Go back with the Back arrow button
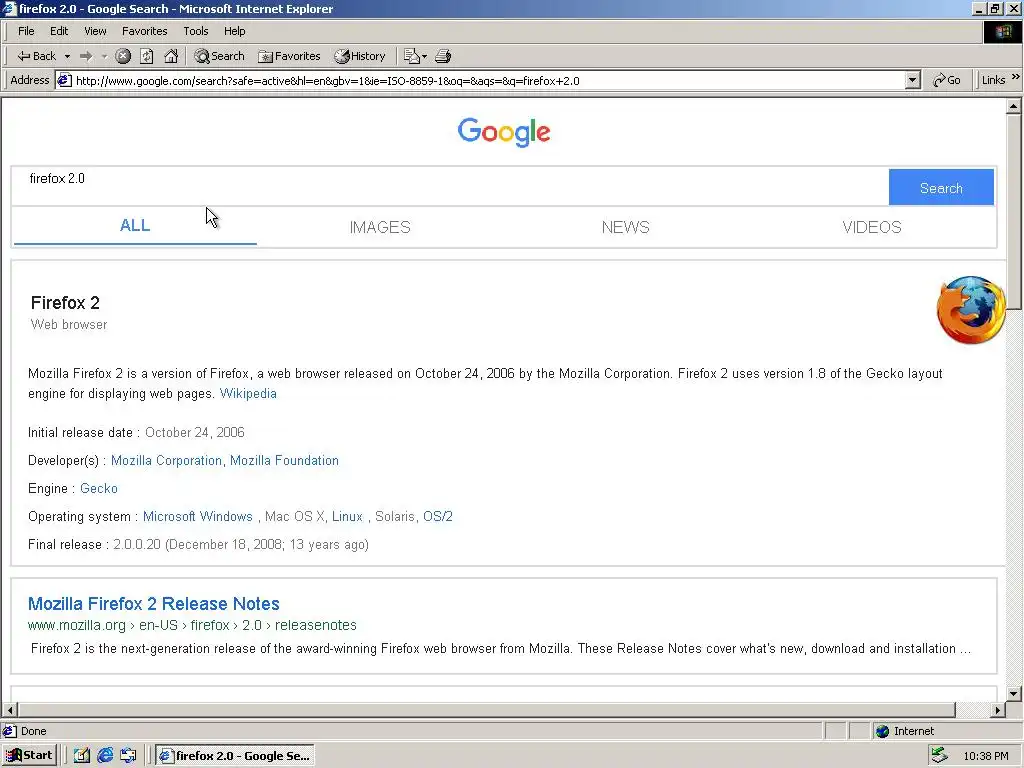1024x768 pixels. [x=37, y=56]
